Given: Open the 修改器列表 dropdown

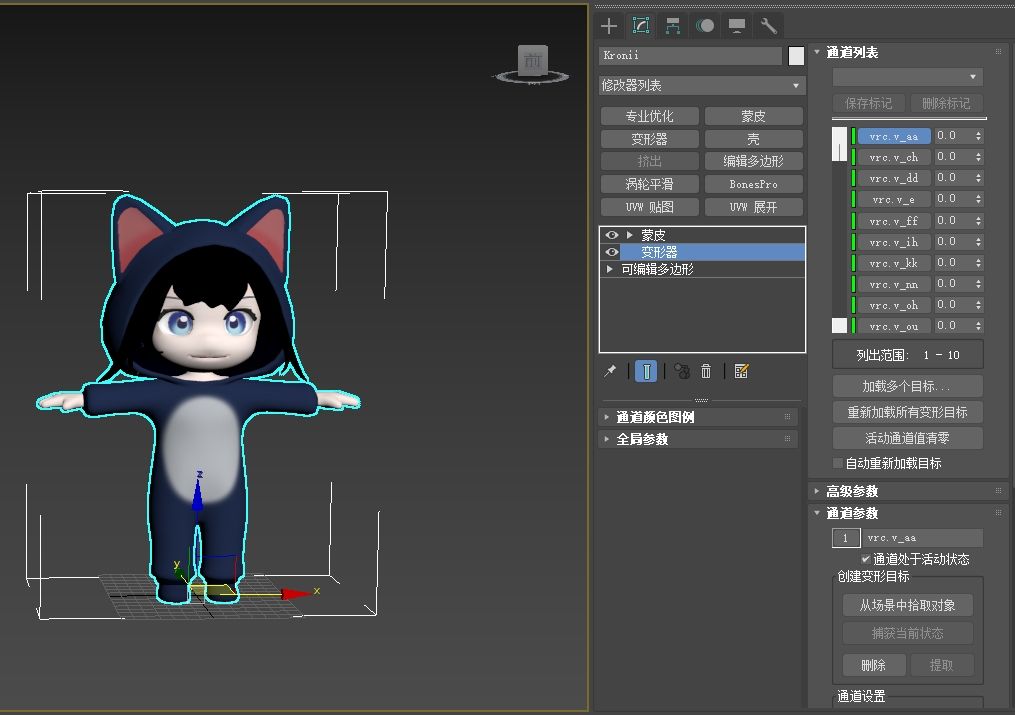Looking at the screenshot, I should (x=701, y=86).
